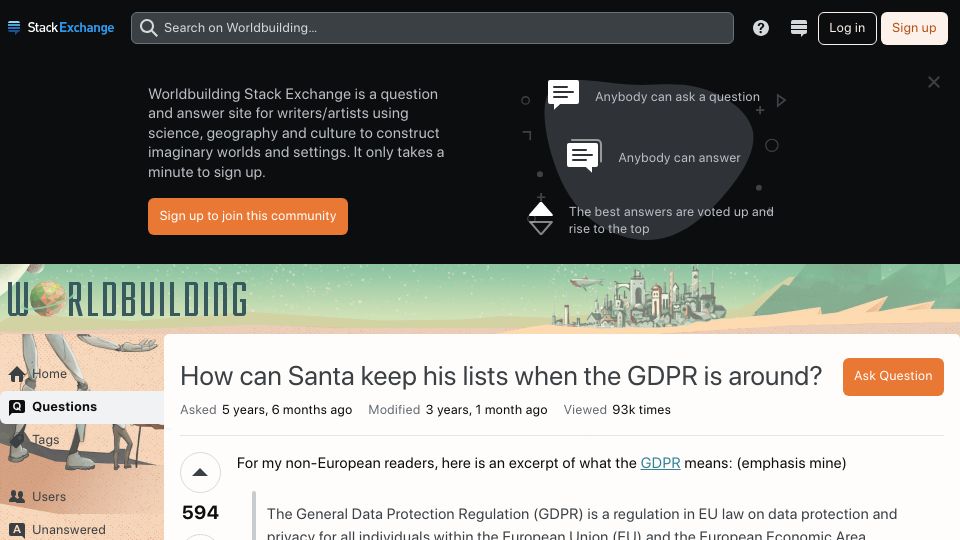The width and height of the screenshot is (960, 540).
Task: Open the Home sidebar item
Action: click(82, 373)
